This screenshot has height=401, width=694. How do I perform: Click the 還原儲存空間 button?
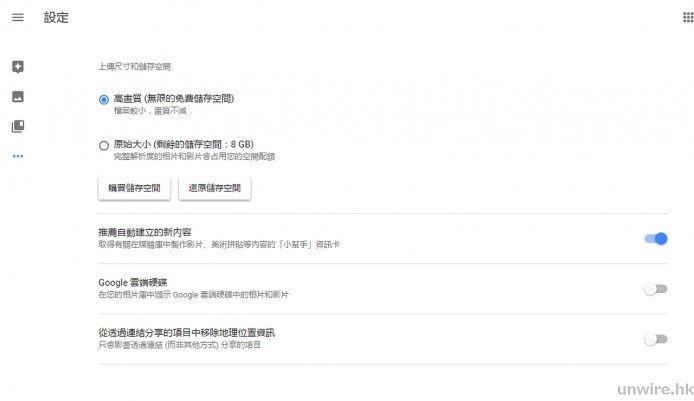pos(214,188)
